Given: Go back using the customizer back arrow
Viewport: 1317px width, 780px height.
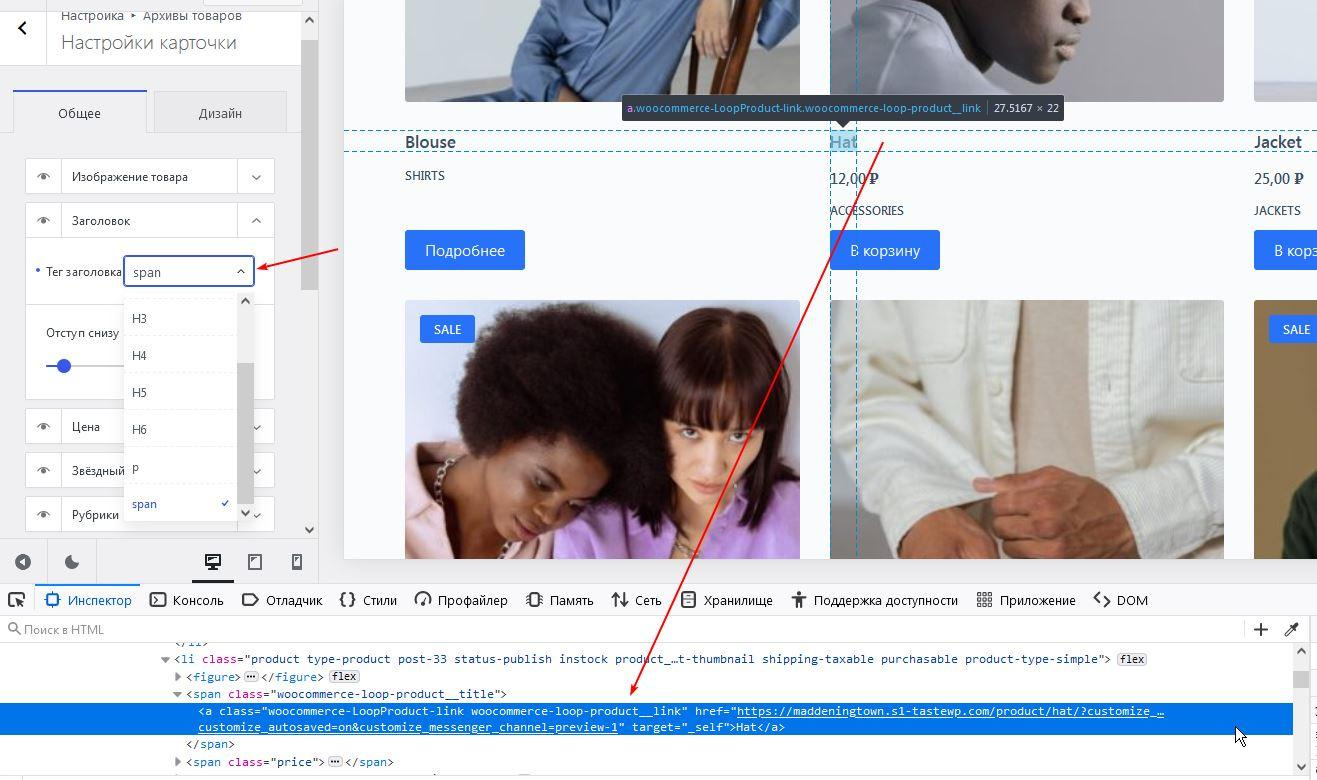Looking at the screenshot, I should click(22, 28).
